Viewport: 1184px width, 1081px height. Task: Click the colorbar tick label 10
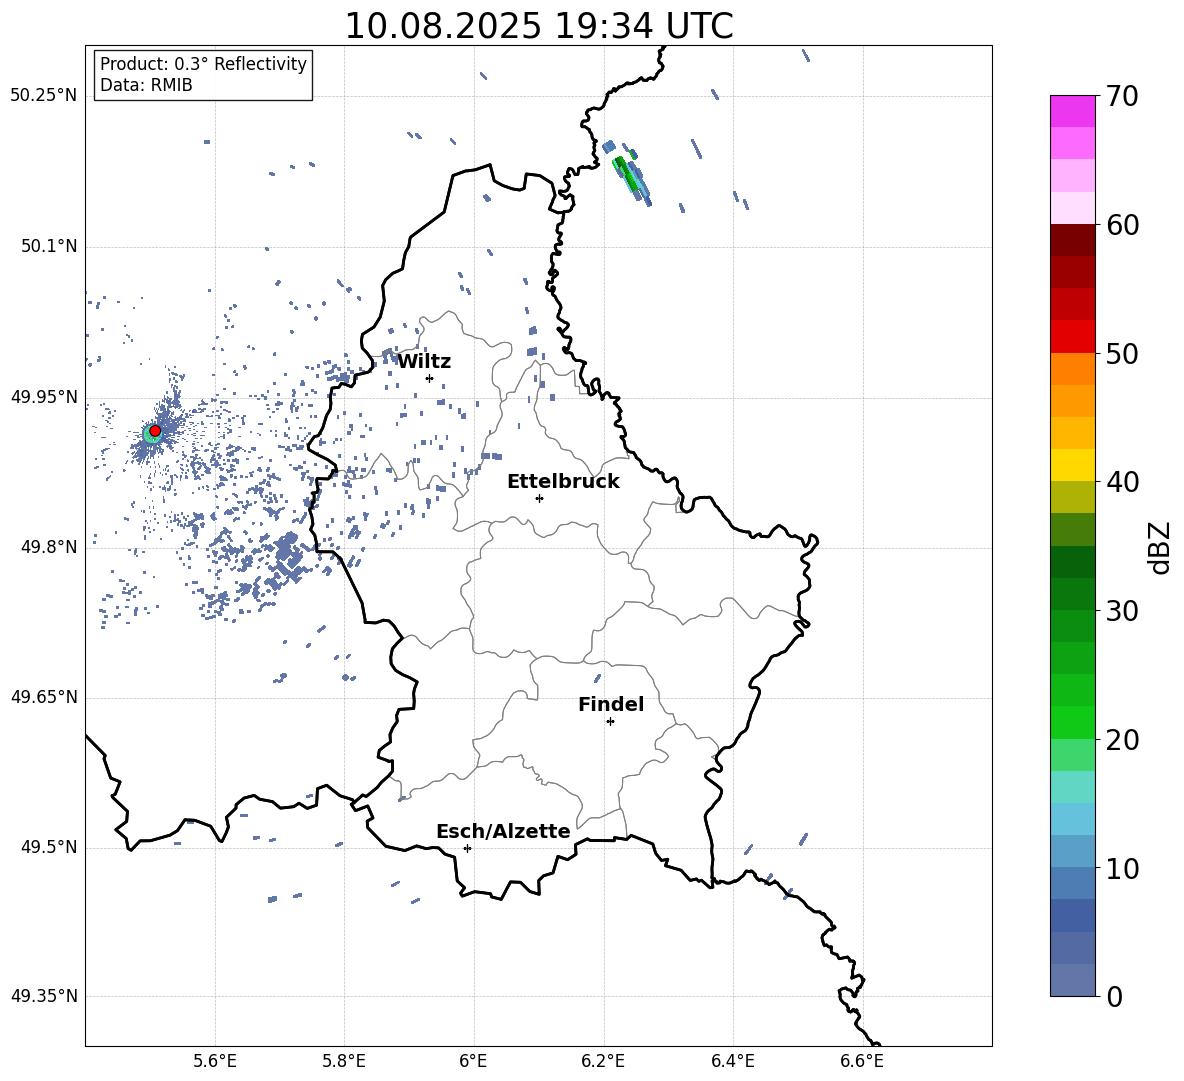pos(1122,868)
